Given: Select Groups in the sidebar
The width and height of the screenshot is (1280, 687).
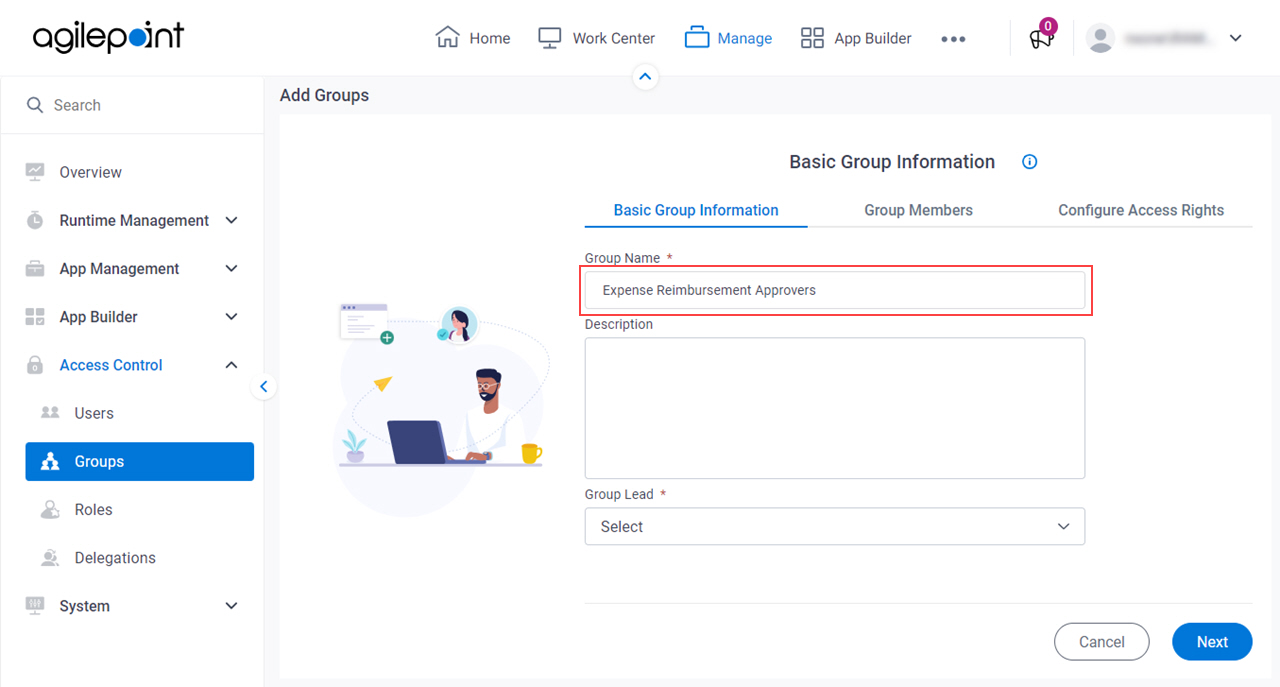Looking at the screenshot, I should 140,461.
